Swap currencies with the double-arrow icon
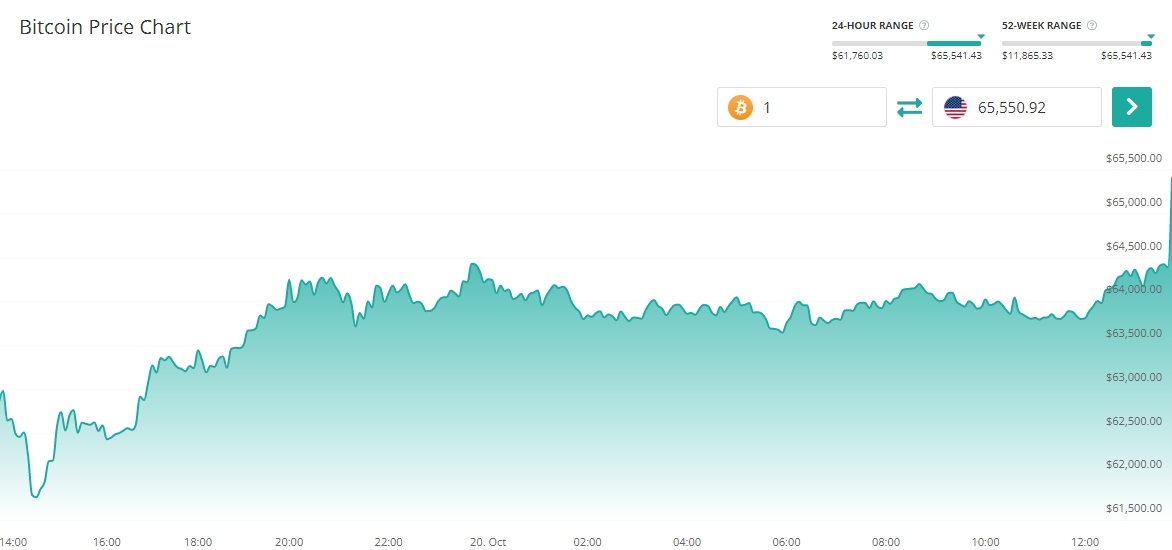1172x550 pixels. click(x=909, y=107)
